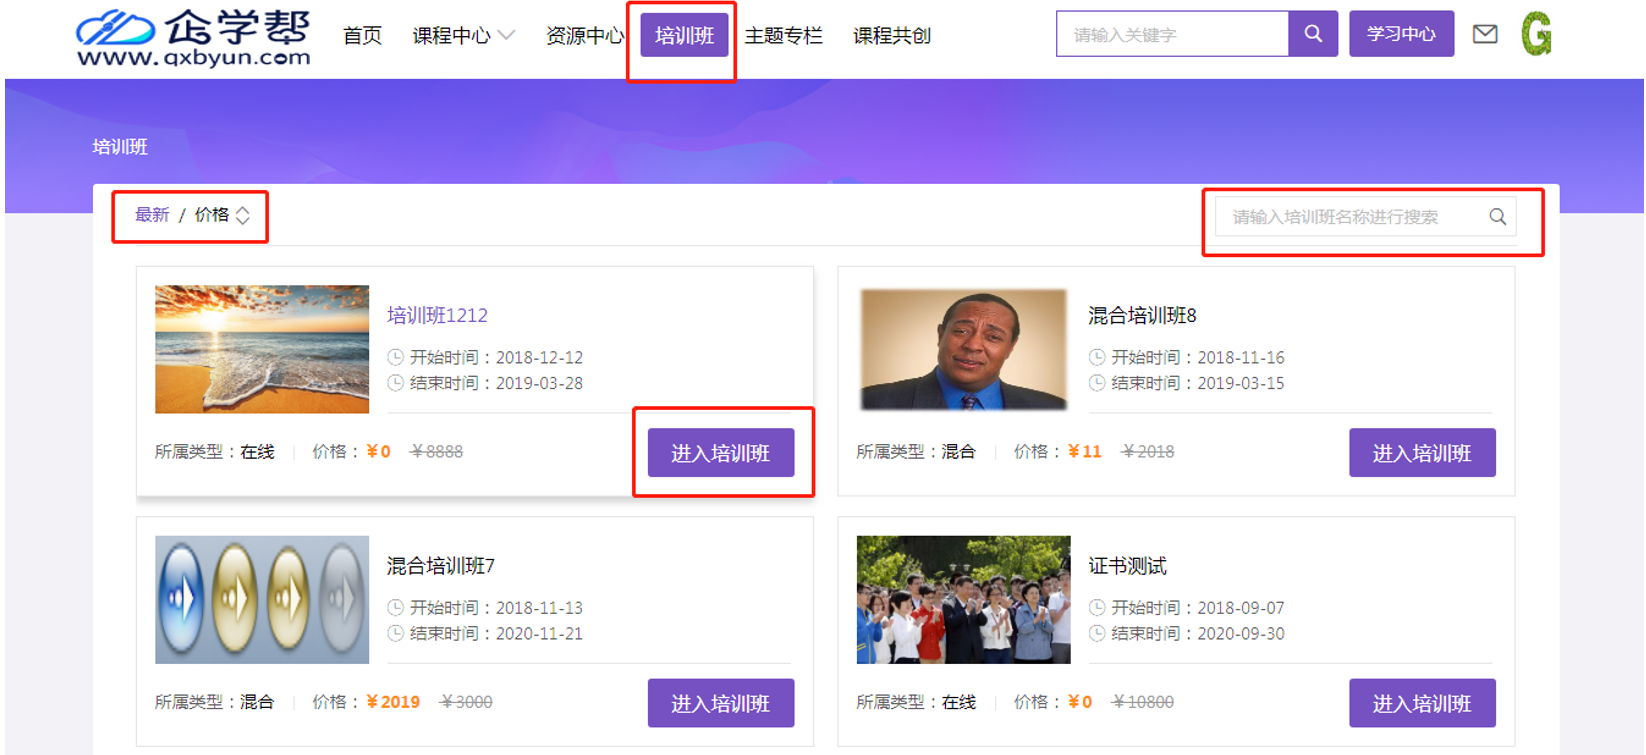1646x755 pixels.
Task: Open the 主题专栏 menu item
Action: pos(783,36)
